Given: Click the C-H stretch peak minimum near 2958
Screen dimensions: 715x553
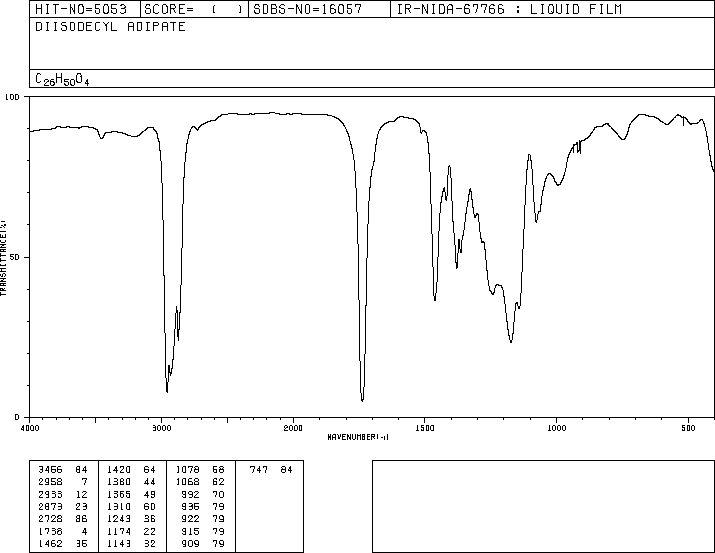Looking at the screenshot, I should 167,391.
